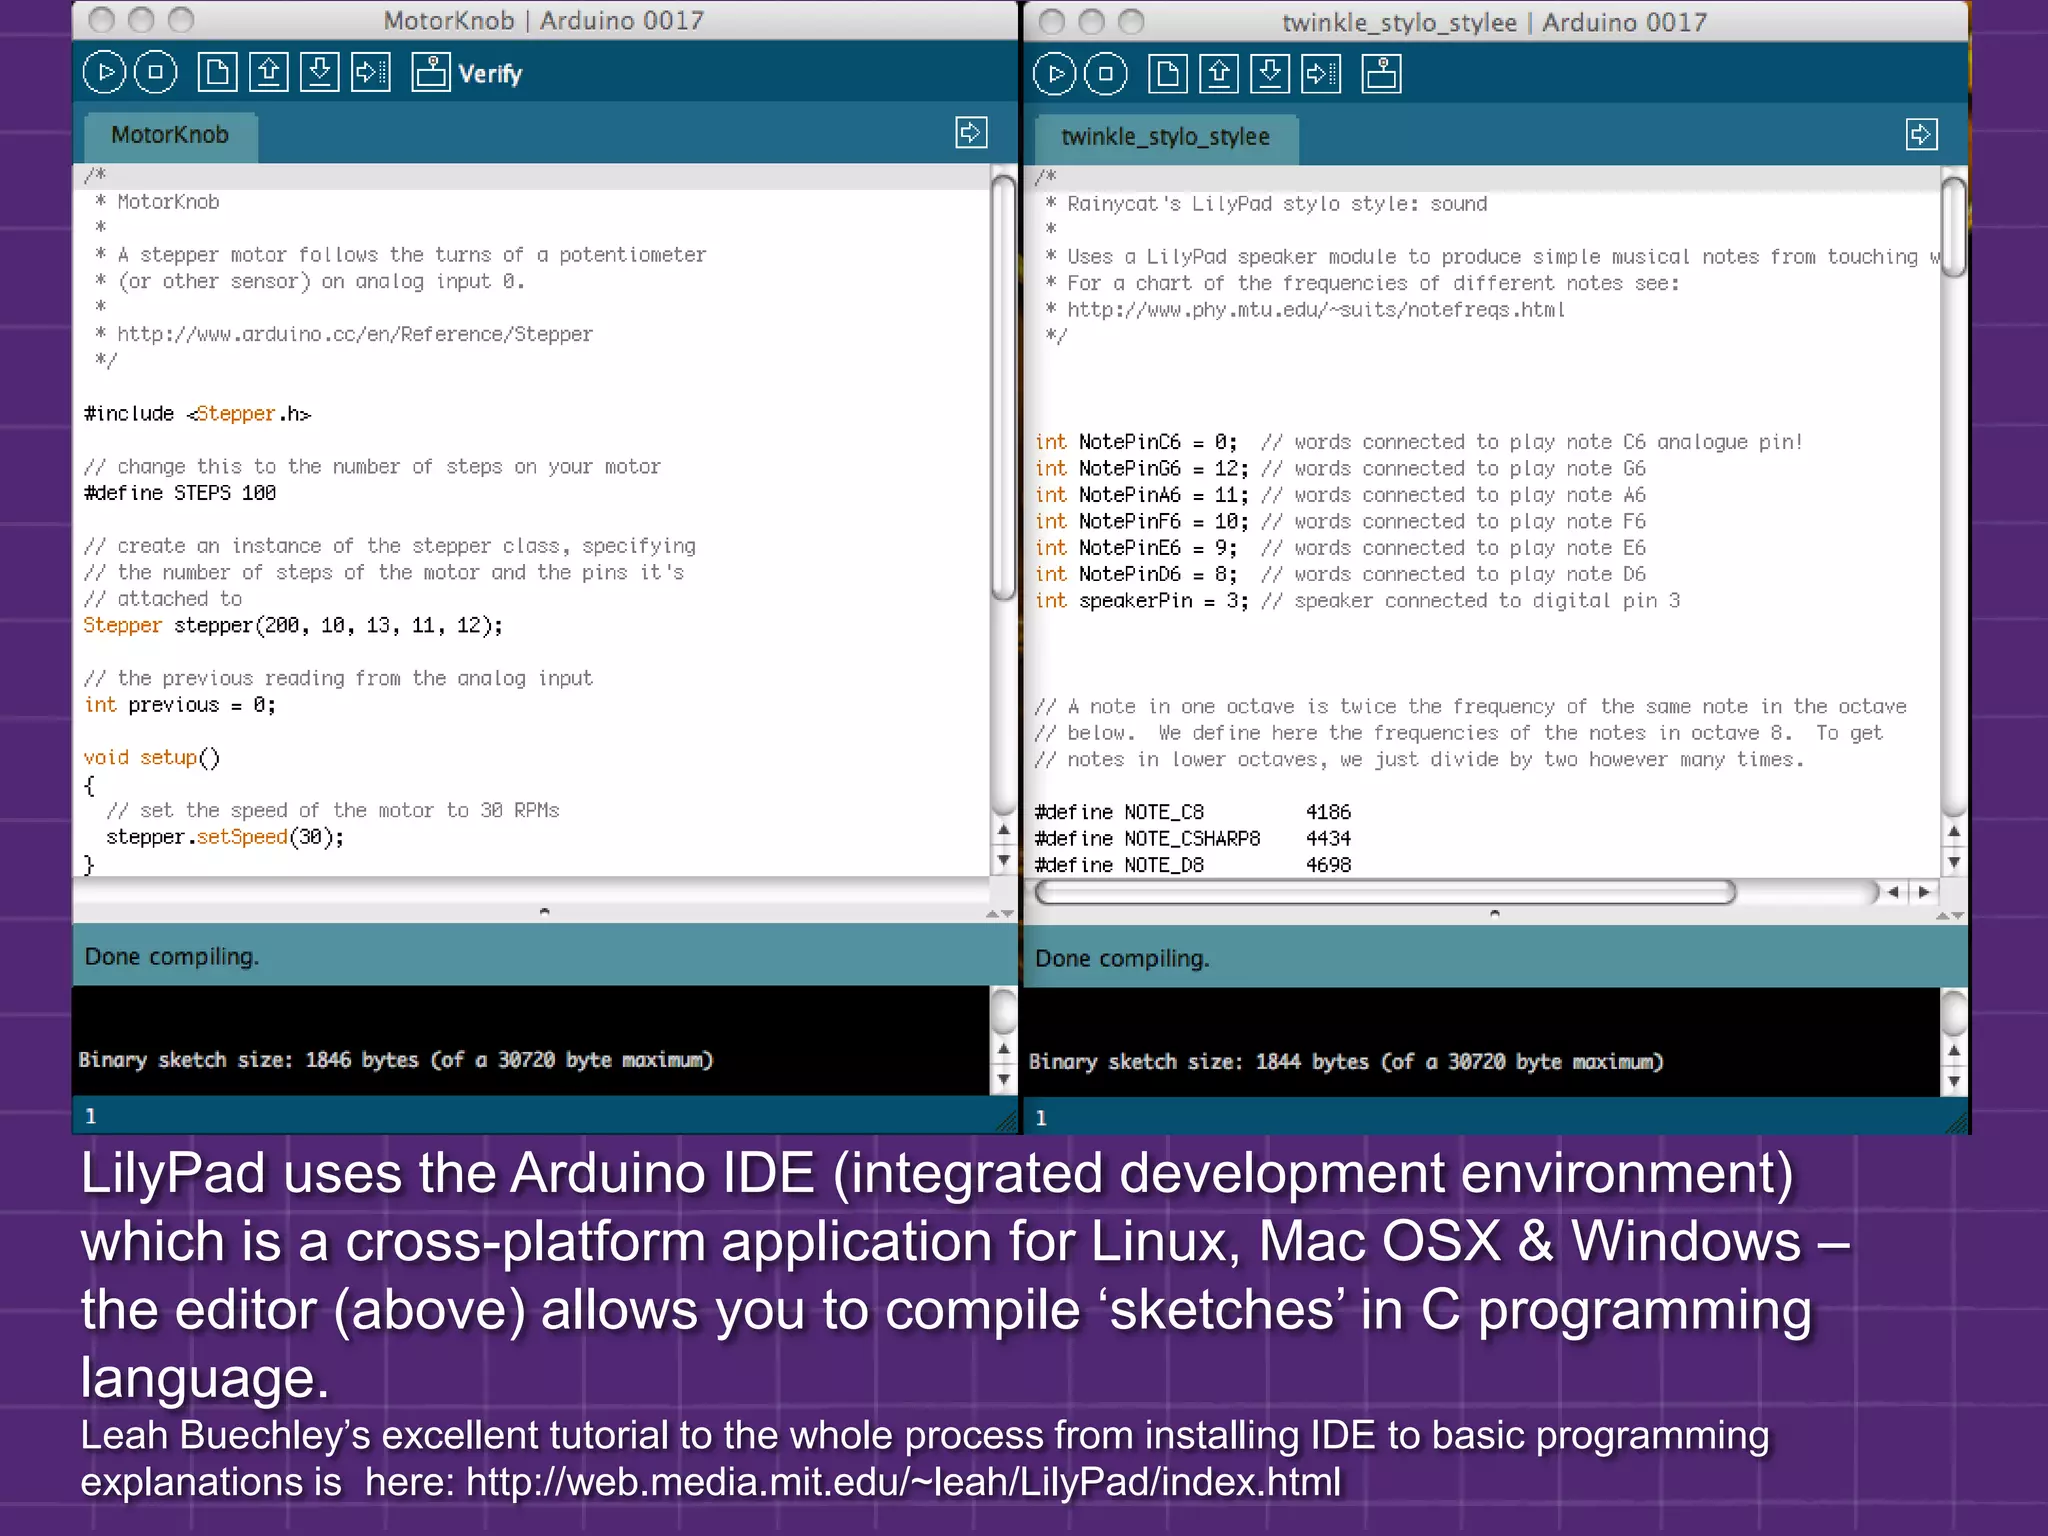The image size is (2048, 1536).
Task: Click MotorKnob console scrollbar thumb
Action: (1004, 1011)
